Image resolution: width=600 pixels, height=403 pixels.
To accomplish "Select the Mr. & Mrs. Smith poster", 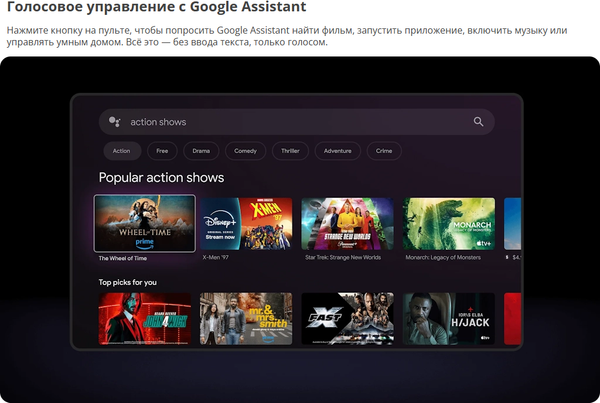I will 246,318.
